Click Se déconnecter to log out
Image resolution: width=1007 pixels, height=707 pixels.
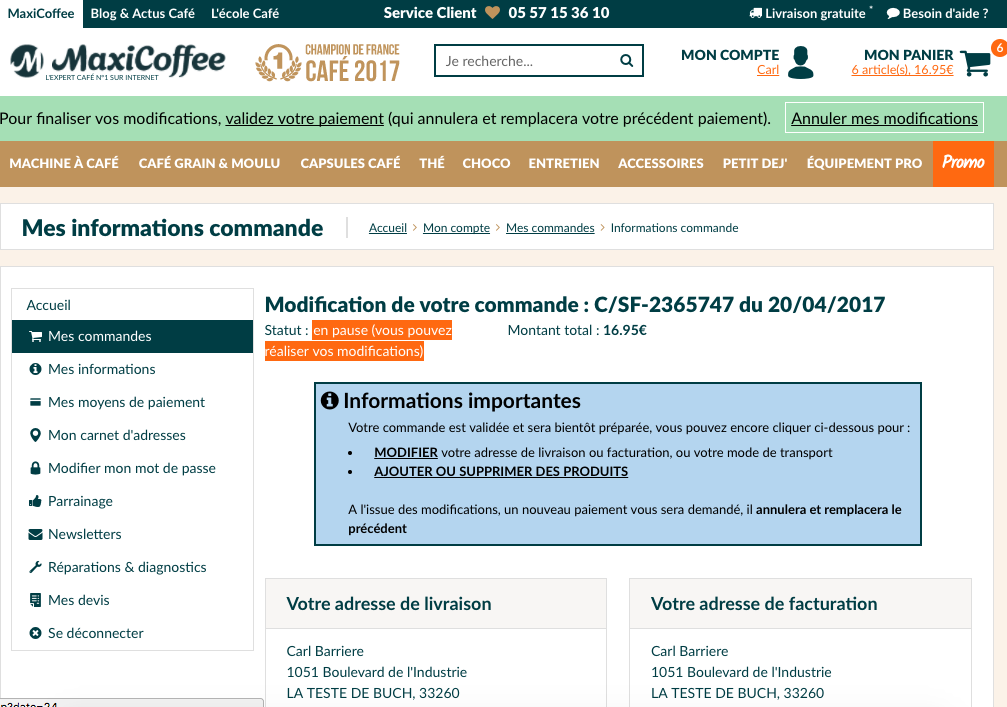click(133, 633)
